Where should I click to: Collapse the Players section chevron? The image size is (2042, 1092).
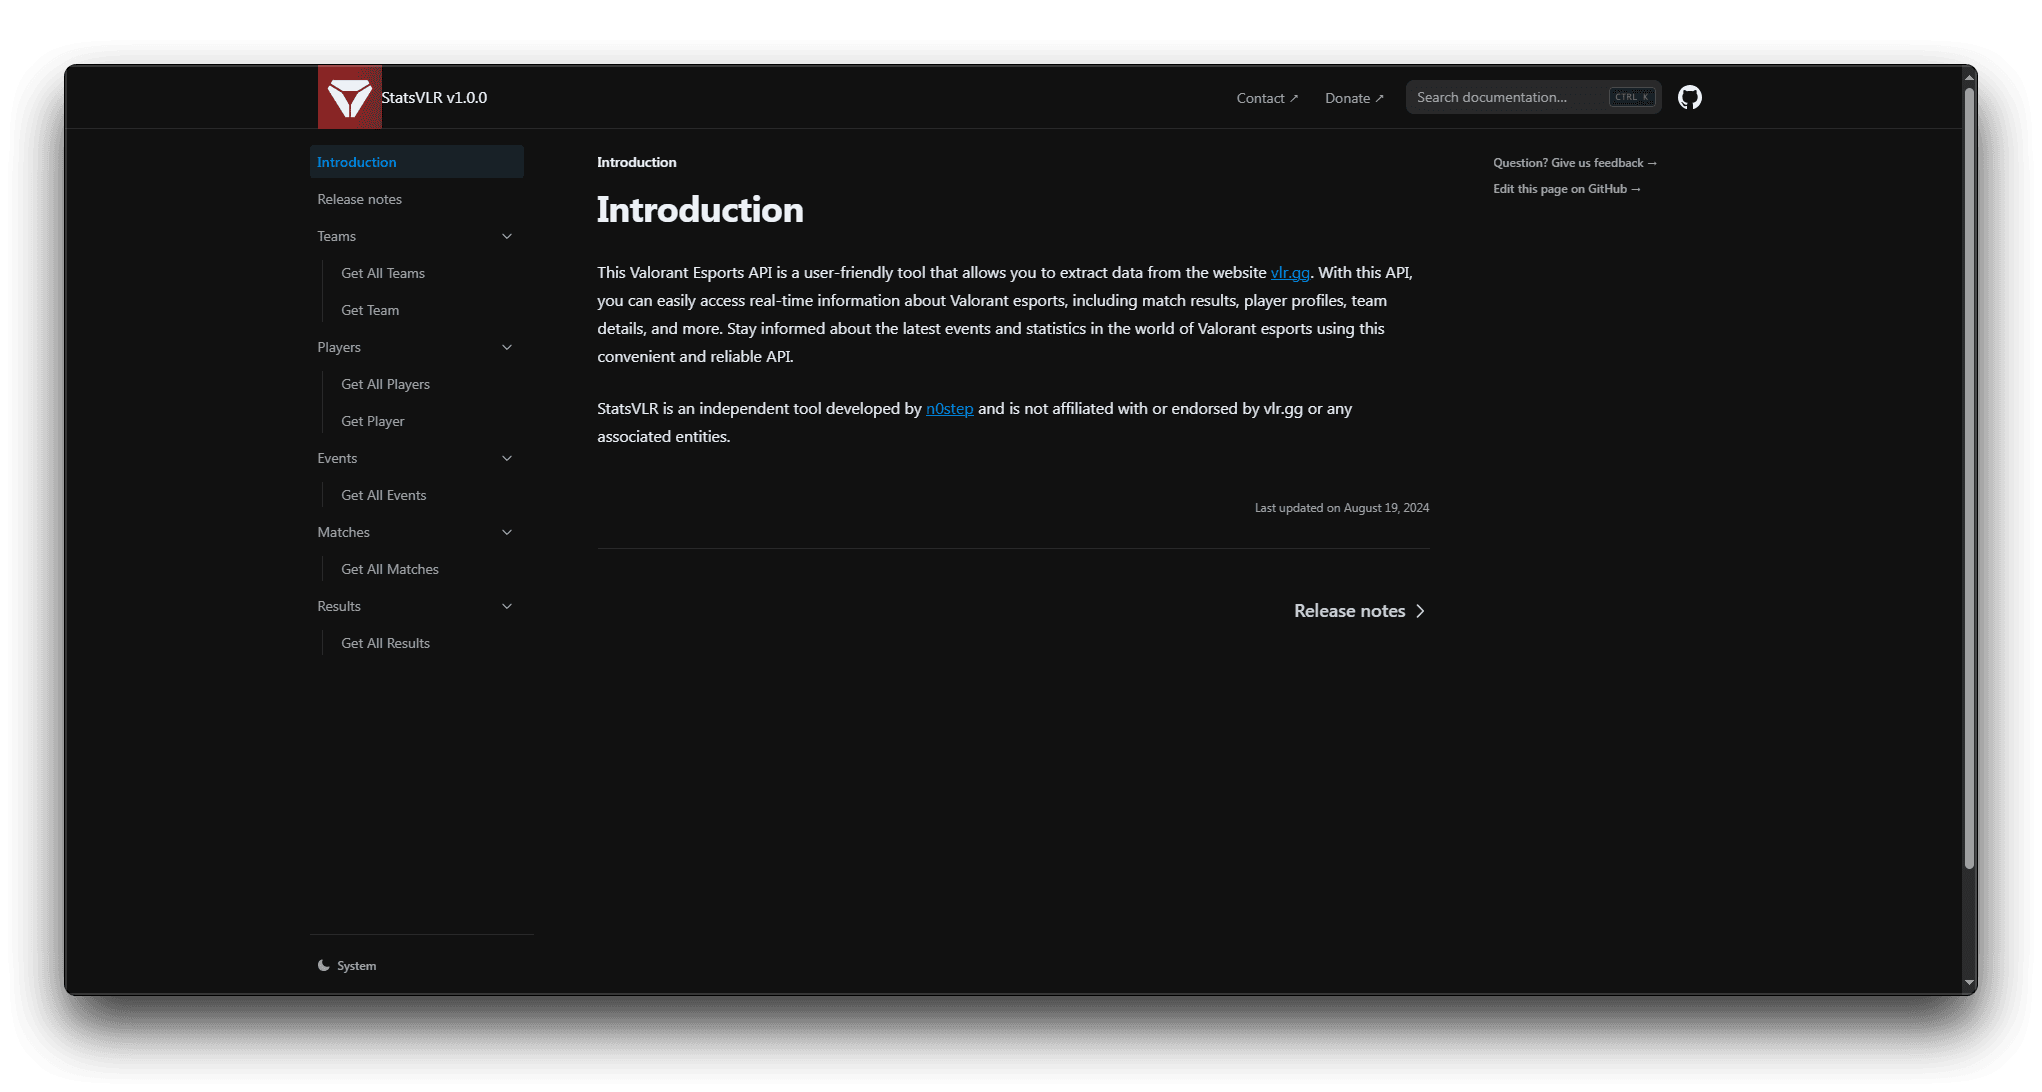point(507,348)
